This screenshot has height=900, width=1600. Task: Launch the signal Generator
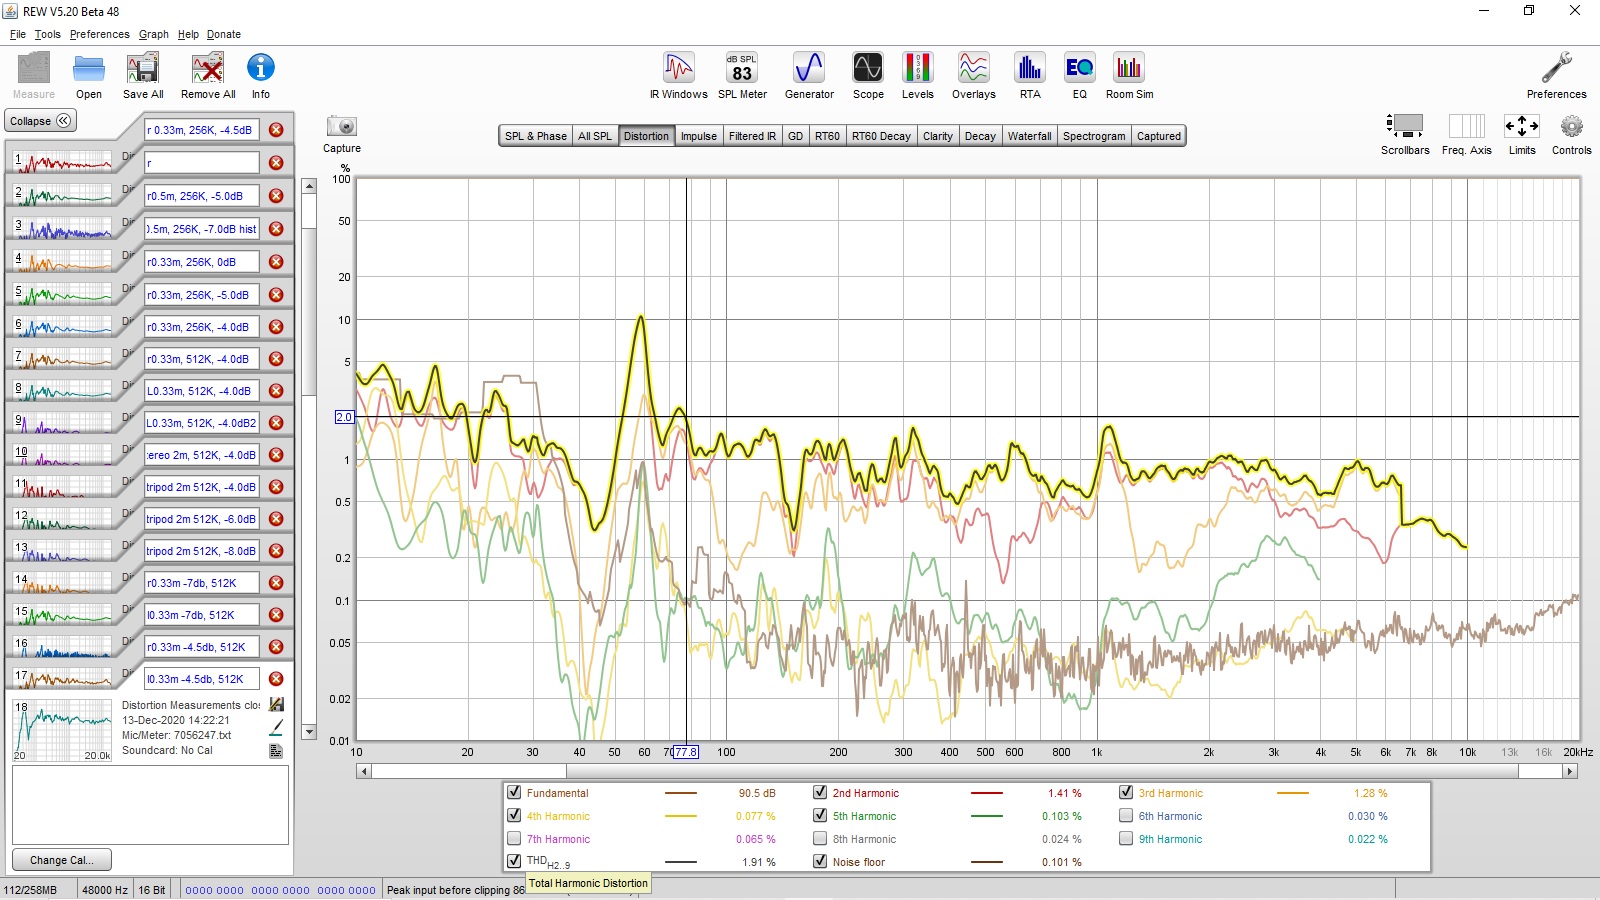[x=809, y=68]
